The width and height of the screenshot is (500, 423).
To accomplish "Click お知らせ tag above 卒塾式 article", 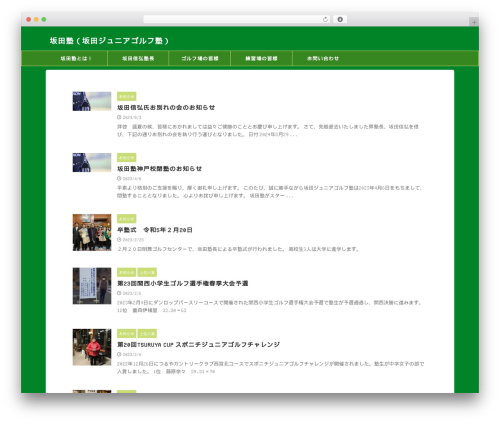I will (x=126, y=219).
